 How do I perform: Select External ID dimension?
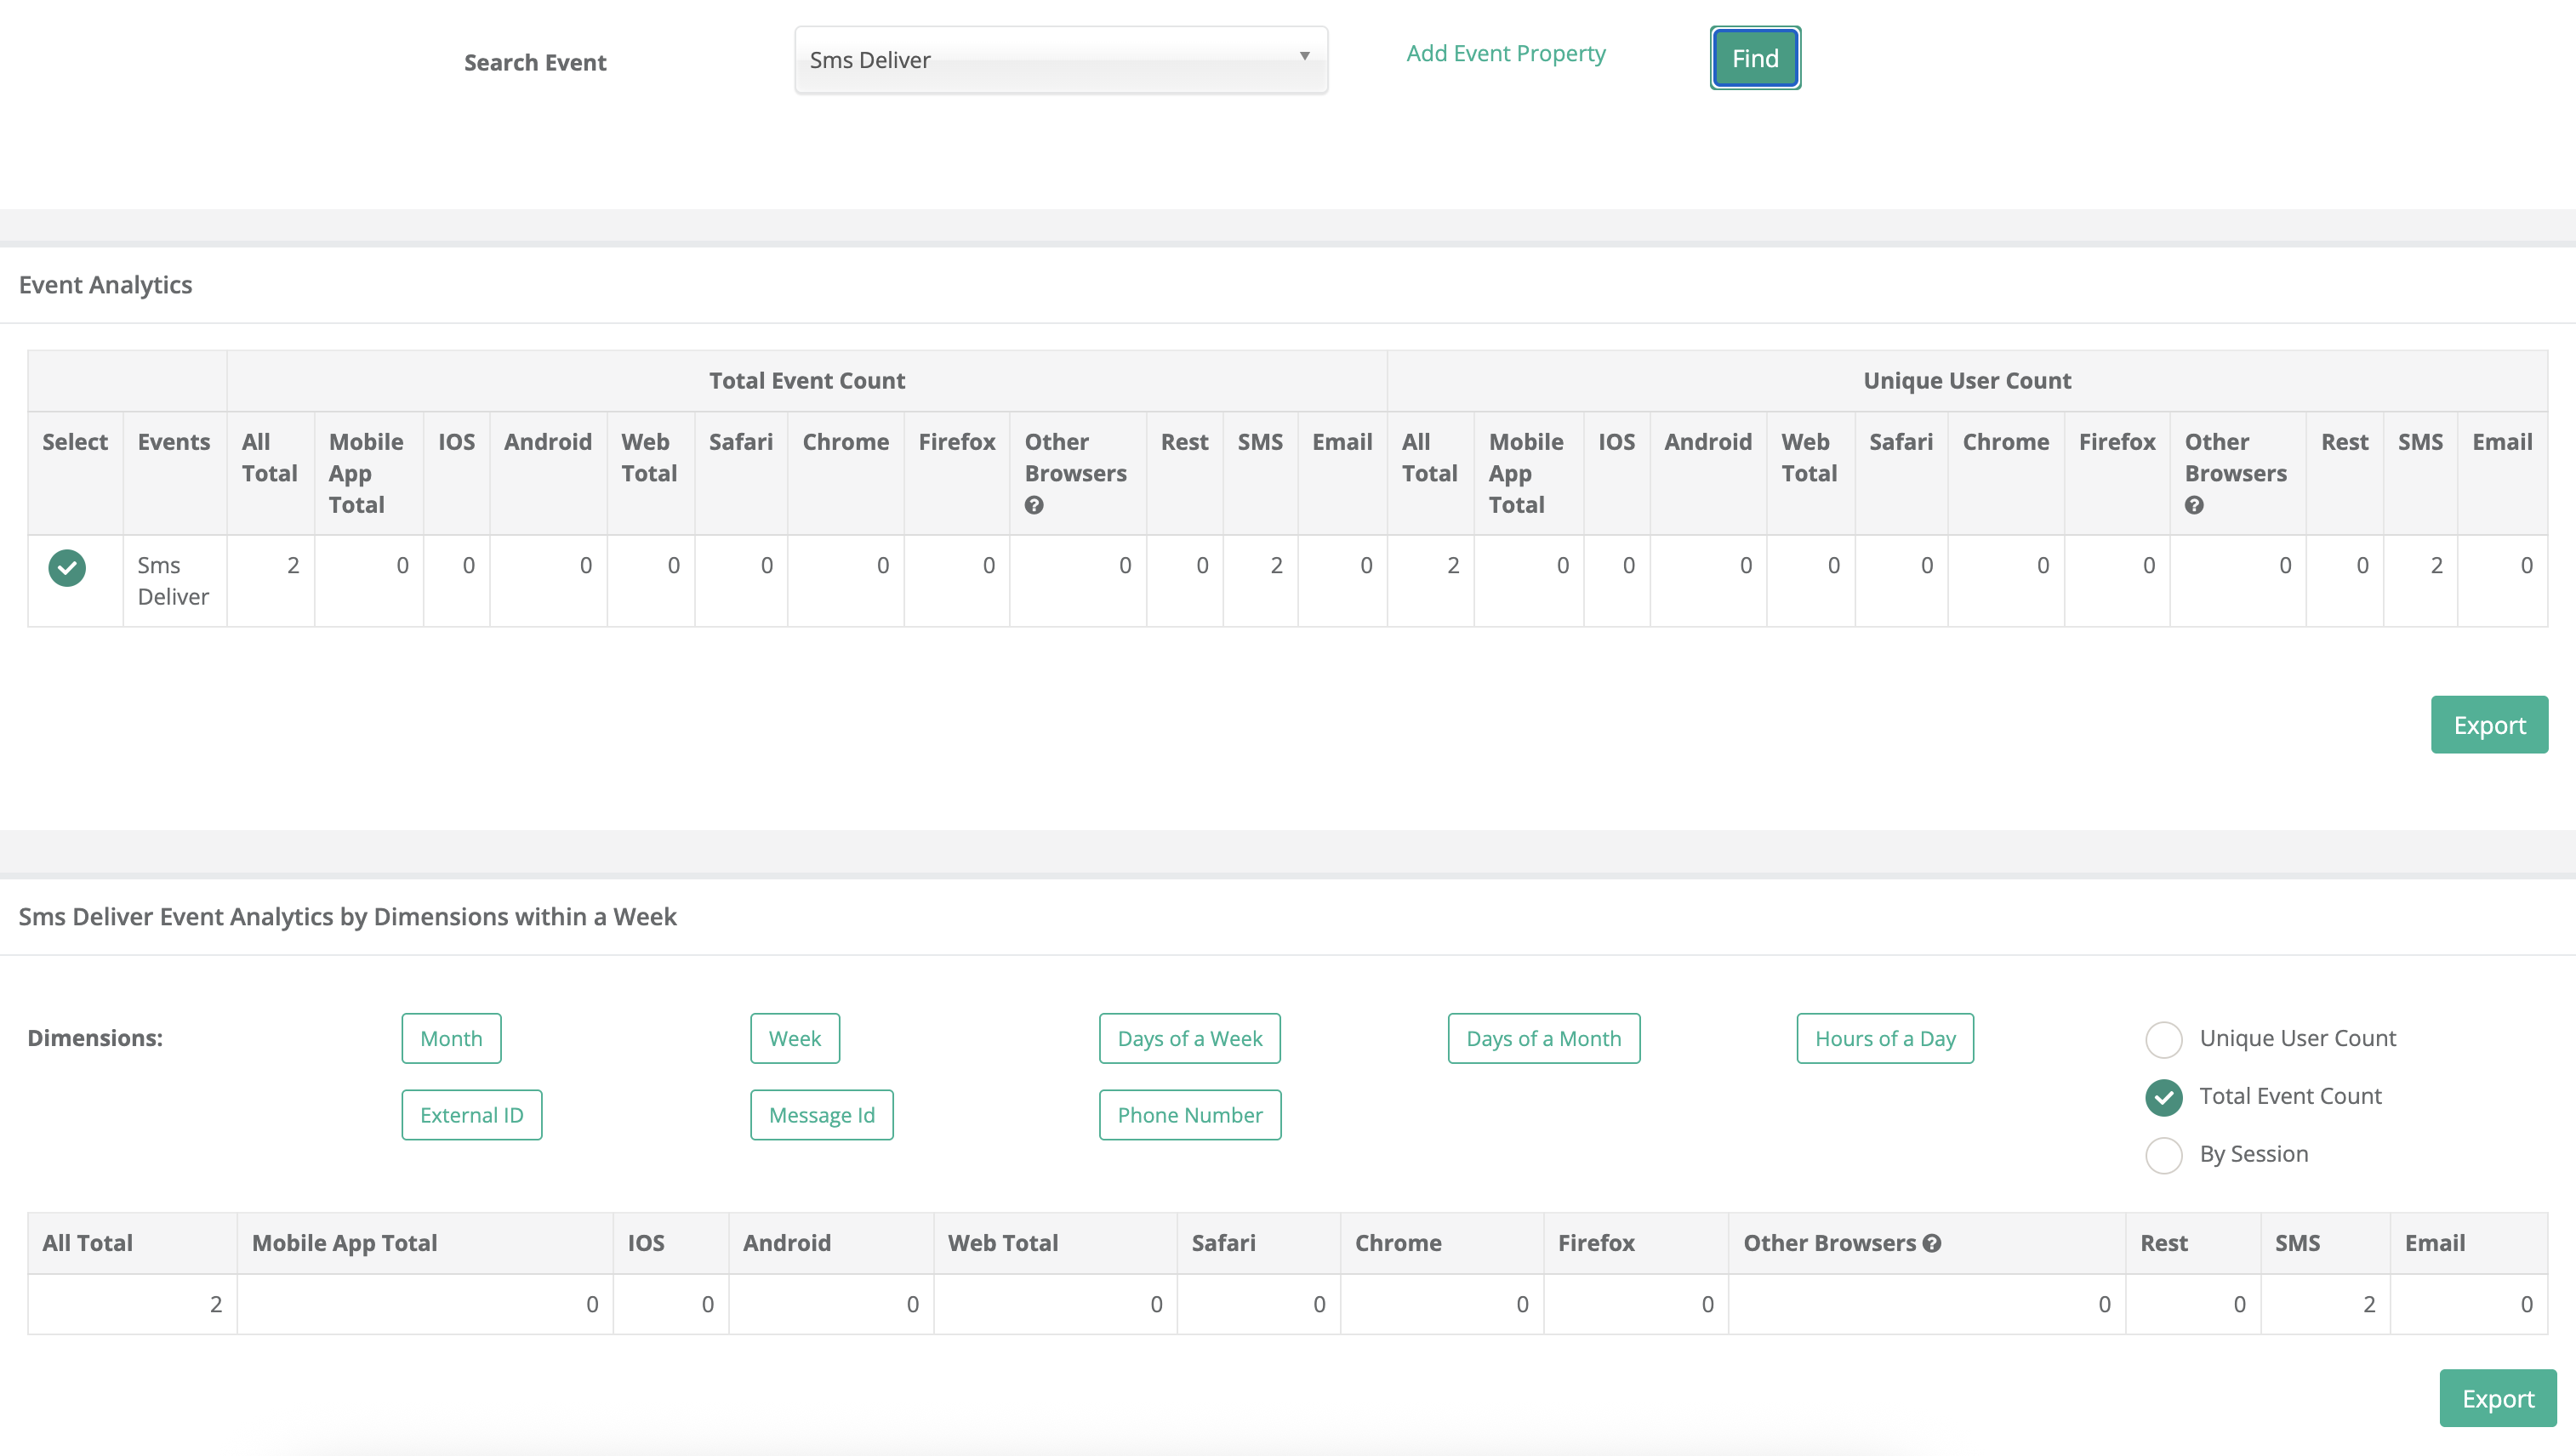[471, 1115]
